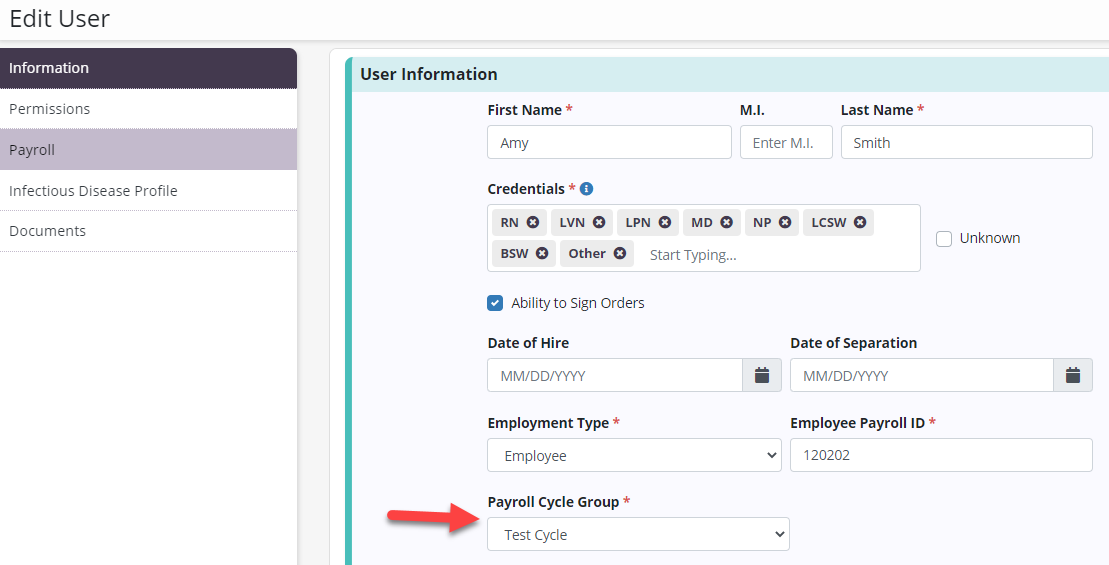This screenshot has width=1109, height=565.
Task: Open the Date of Hire calendar picker
Action: (761, 376)
